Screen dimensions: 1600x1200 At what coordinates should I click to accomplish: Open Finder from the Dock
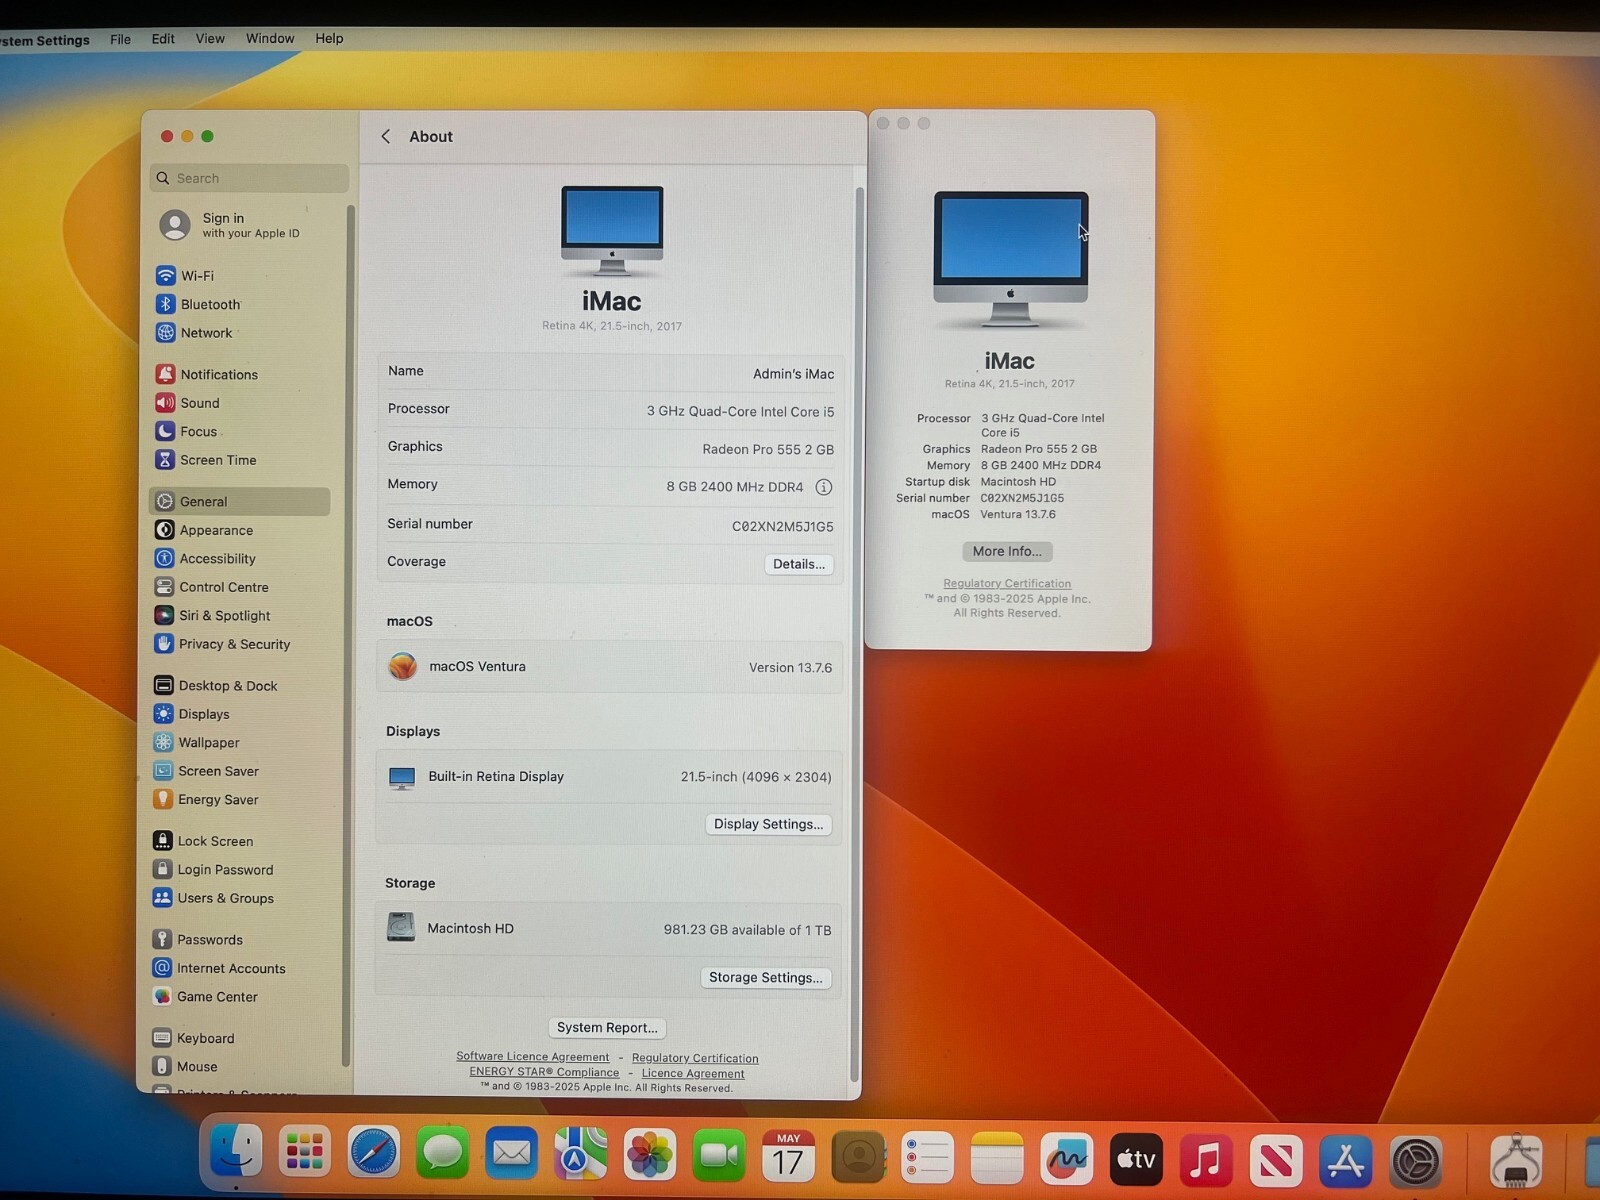tap(236, 1152)
